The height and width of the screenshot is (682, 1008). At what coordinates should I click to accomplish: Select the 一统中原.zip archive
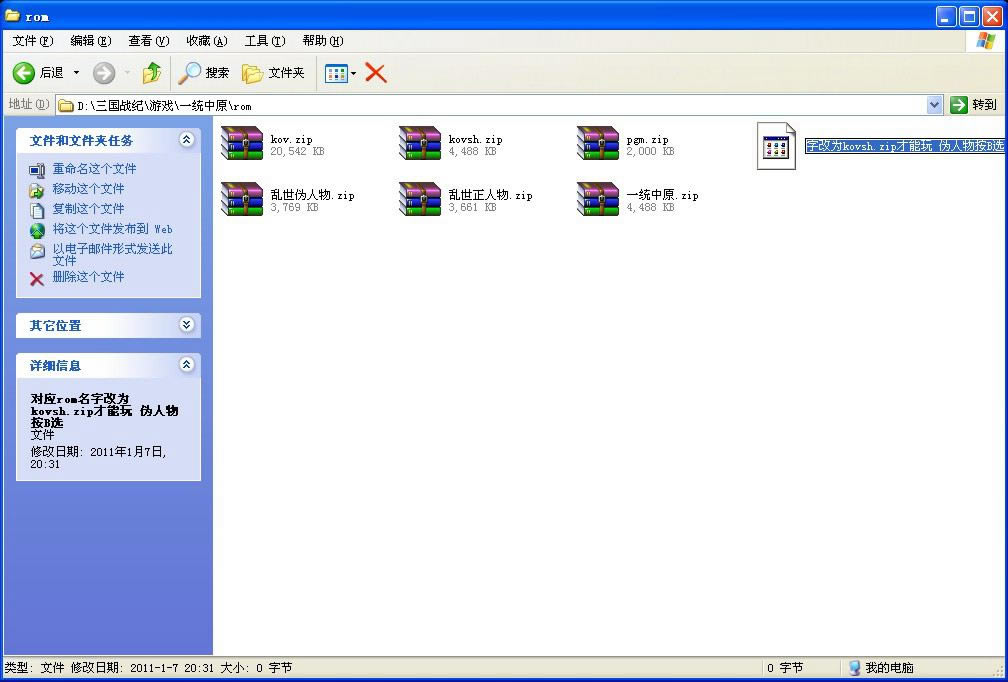[597, 199]
